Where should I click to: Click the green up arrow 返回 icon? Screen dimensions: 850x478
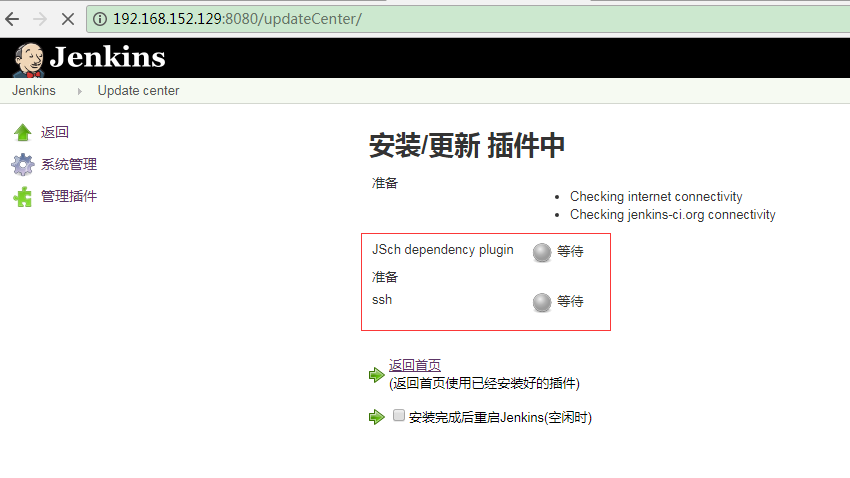click(x=23, y=132)
